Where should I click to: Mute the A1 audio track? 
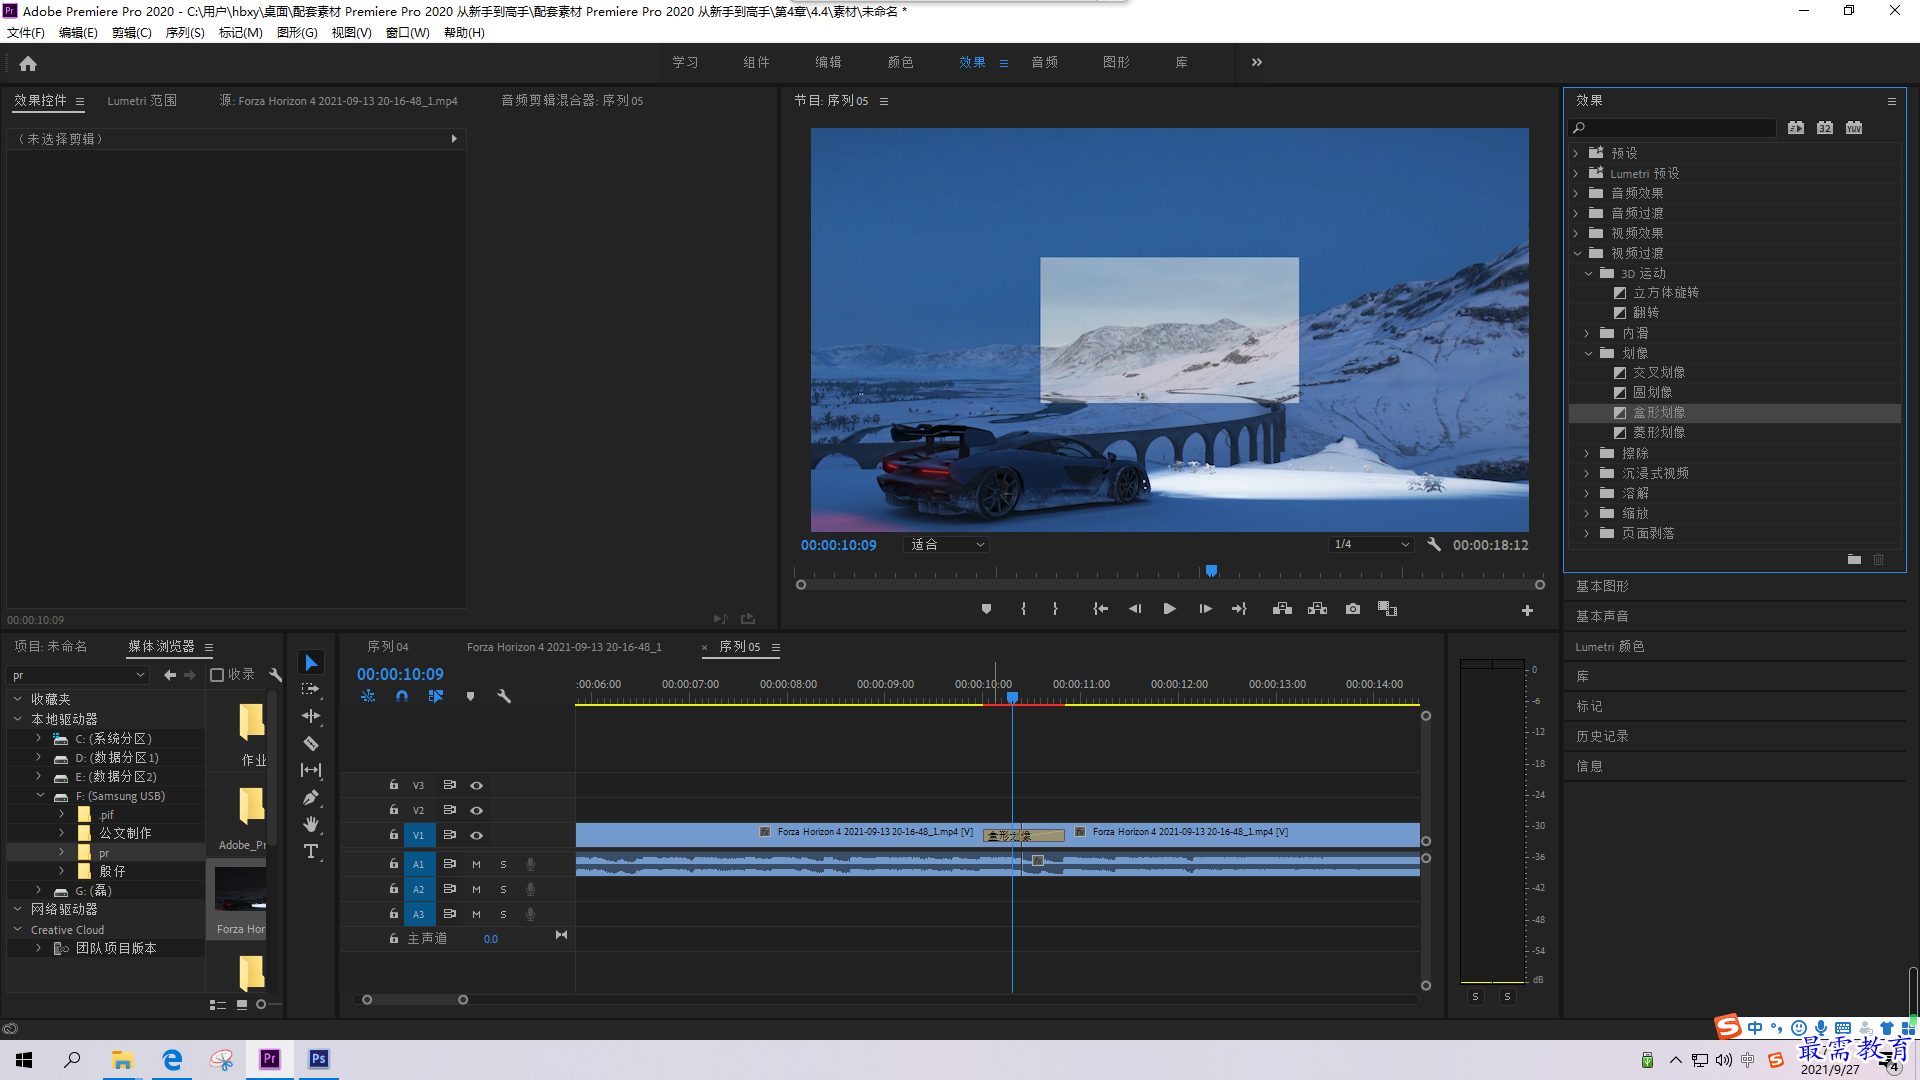(x=476, y=864)
